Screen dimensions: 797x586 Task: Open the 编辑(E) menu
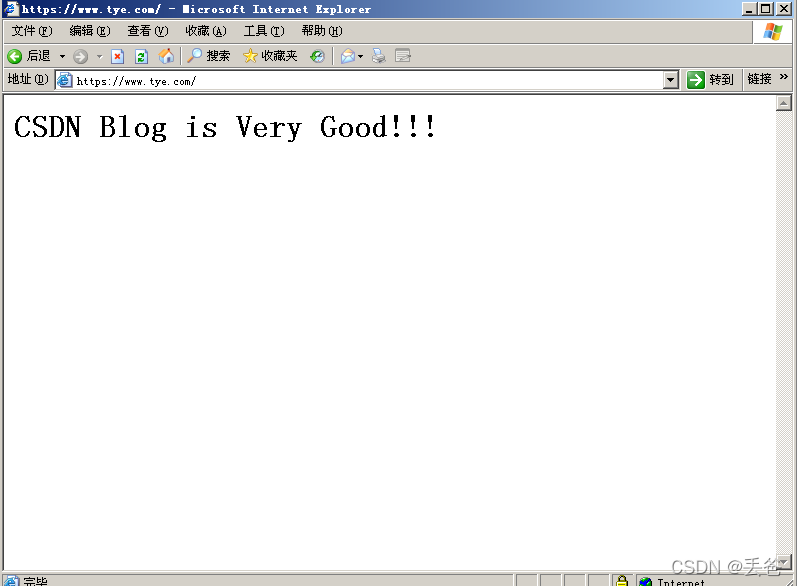click(x=89, y=31)
